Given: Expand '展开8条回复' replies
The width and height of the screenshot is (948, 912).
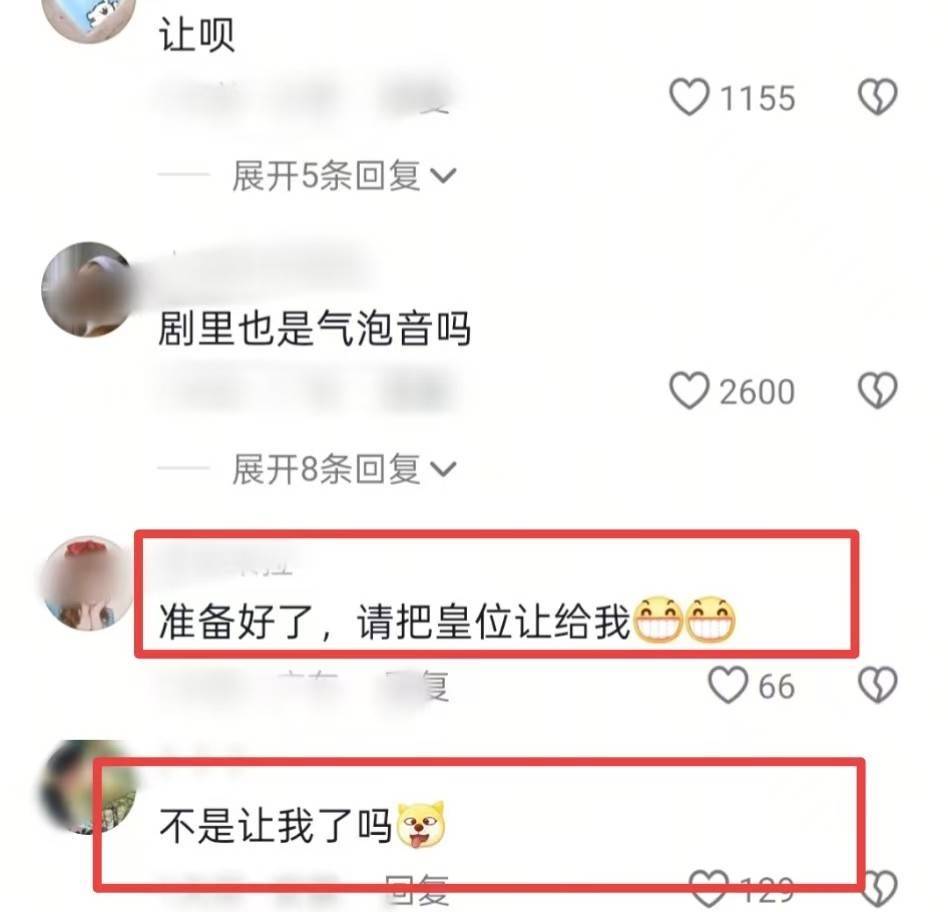Looking at the screenshot, I should tap(343, 469).
